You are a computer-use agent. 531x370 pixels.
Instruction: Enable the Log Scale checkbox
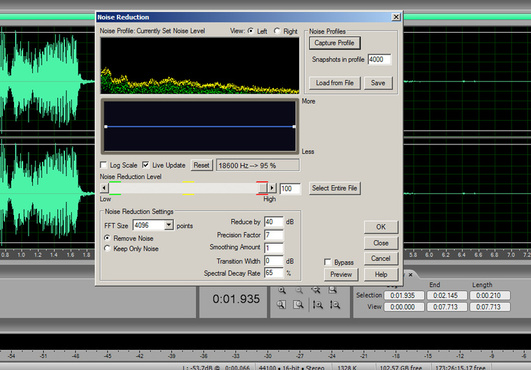click(103, 165)
